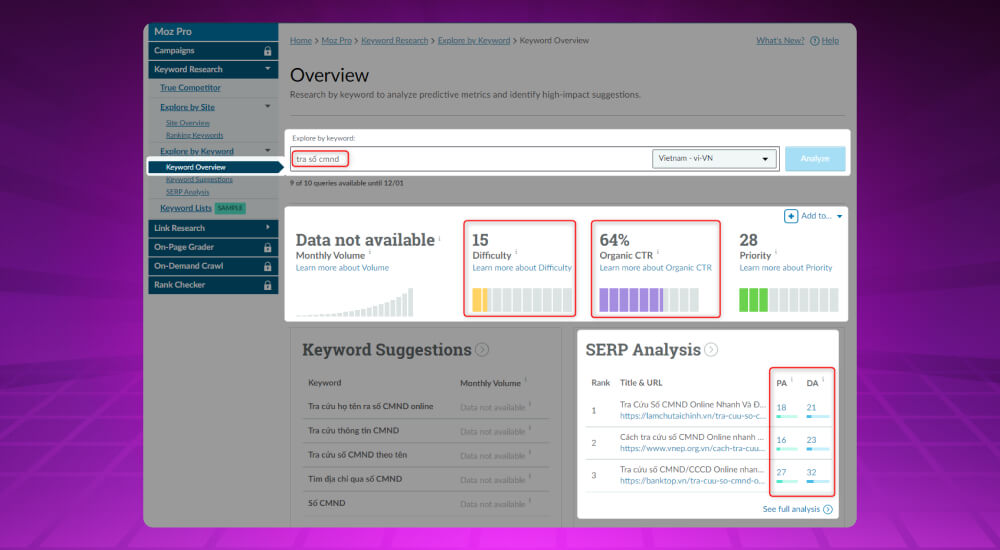Select keyword 'Tra cứu thông tin CMND'
1000x550 pixels.
coord(353,431)
